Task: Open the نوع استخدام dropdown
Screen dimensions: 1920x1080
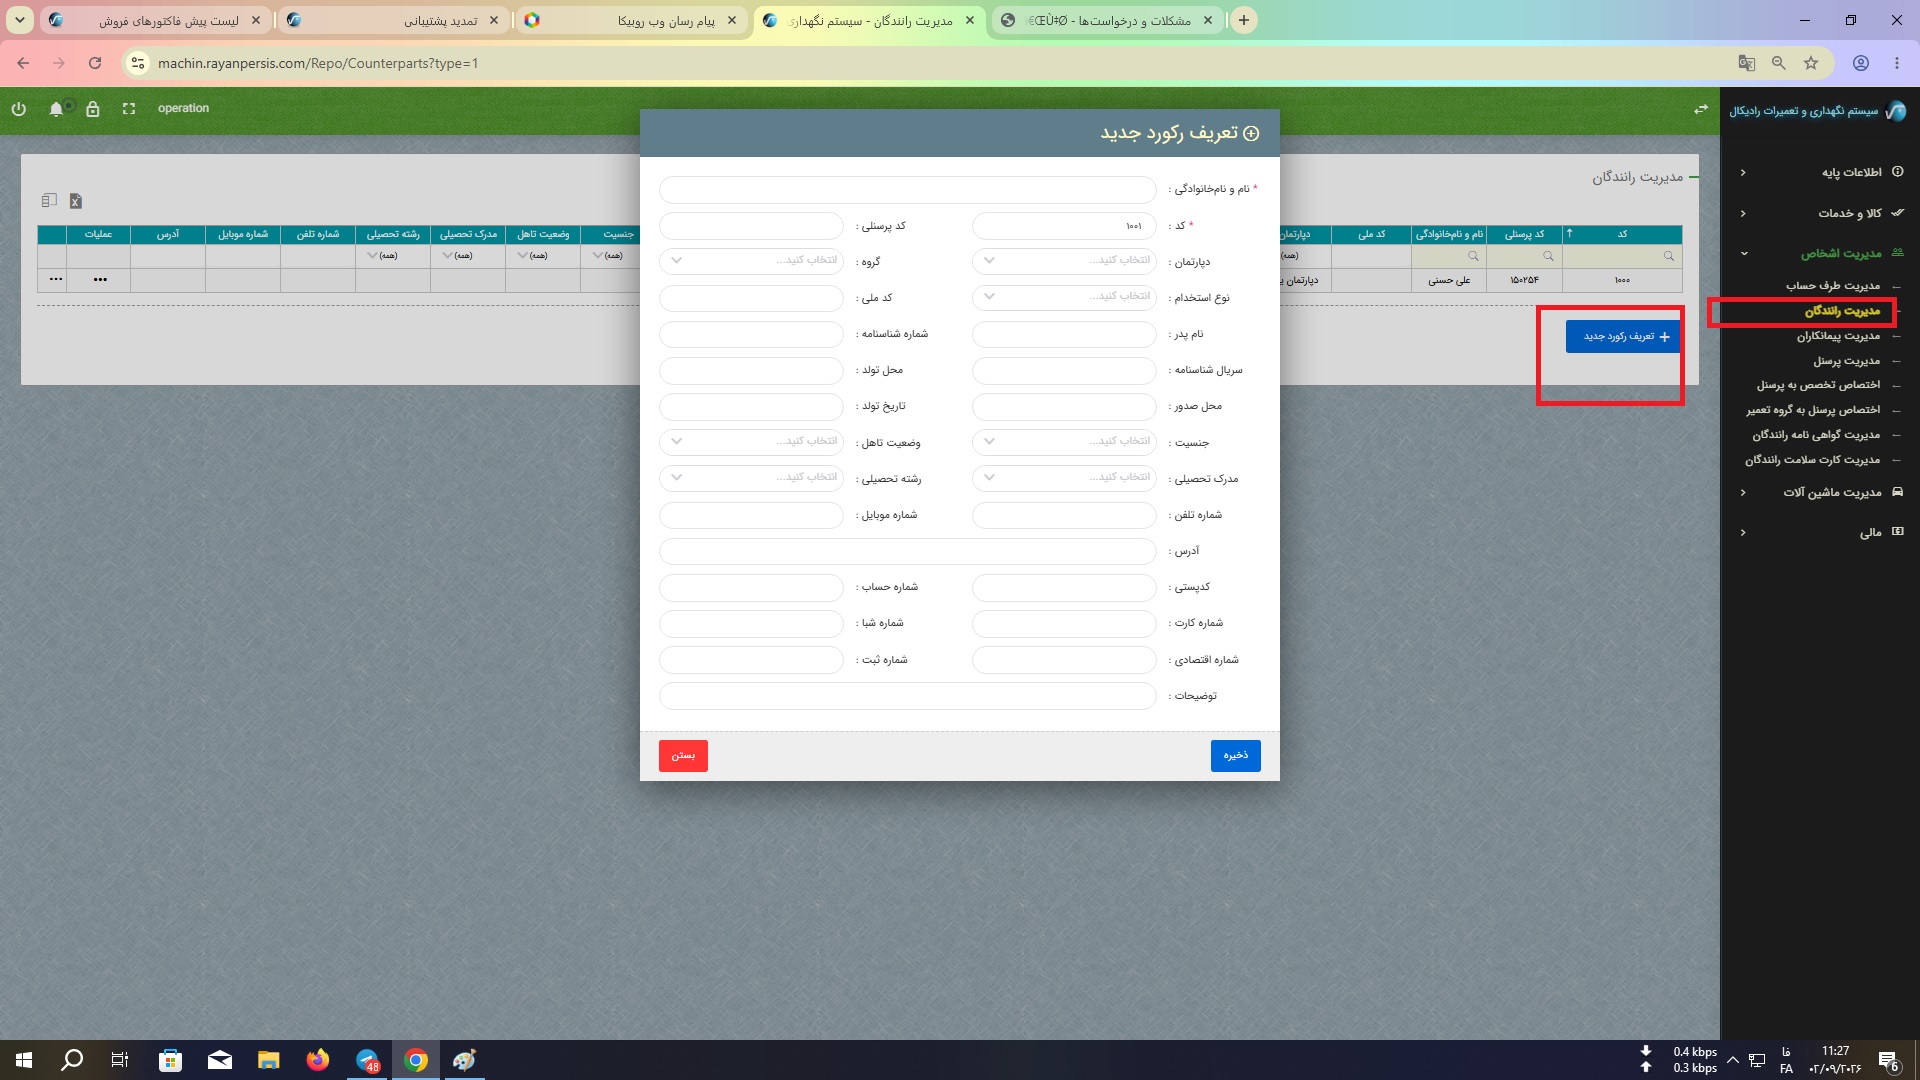Action: 1064,297
